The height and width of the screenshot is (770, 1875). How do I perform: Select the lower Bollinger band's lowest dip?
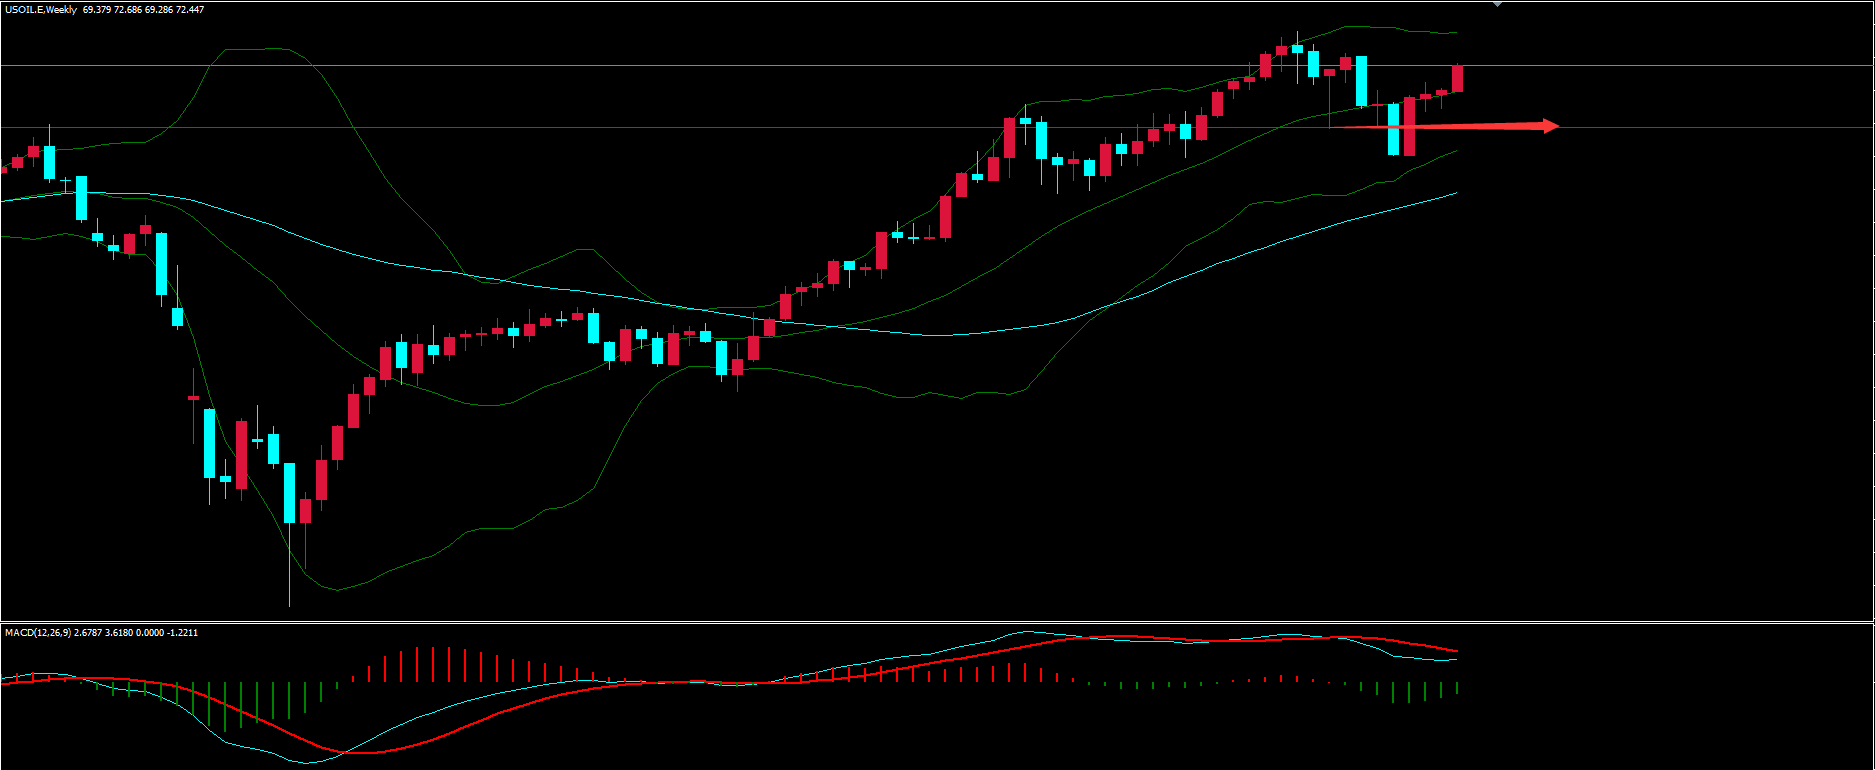pyautogui.click(x=338, y=590)
